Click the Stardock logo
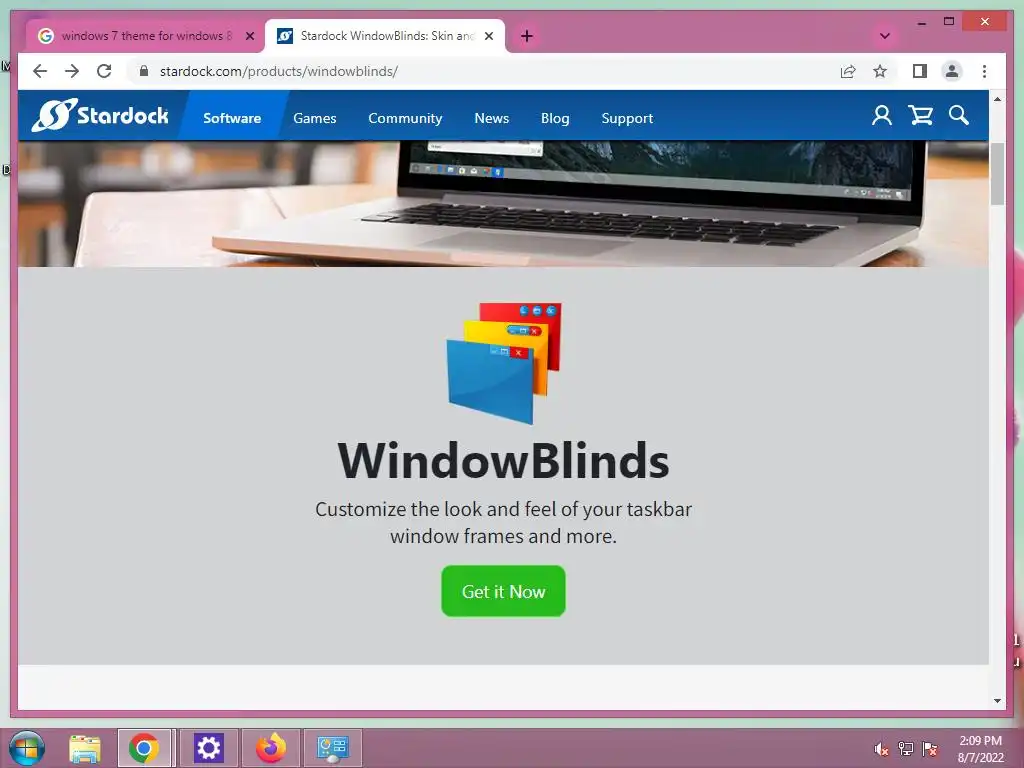1024x768 pixels. (100, 115)
